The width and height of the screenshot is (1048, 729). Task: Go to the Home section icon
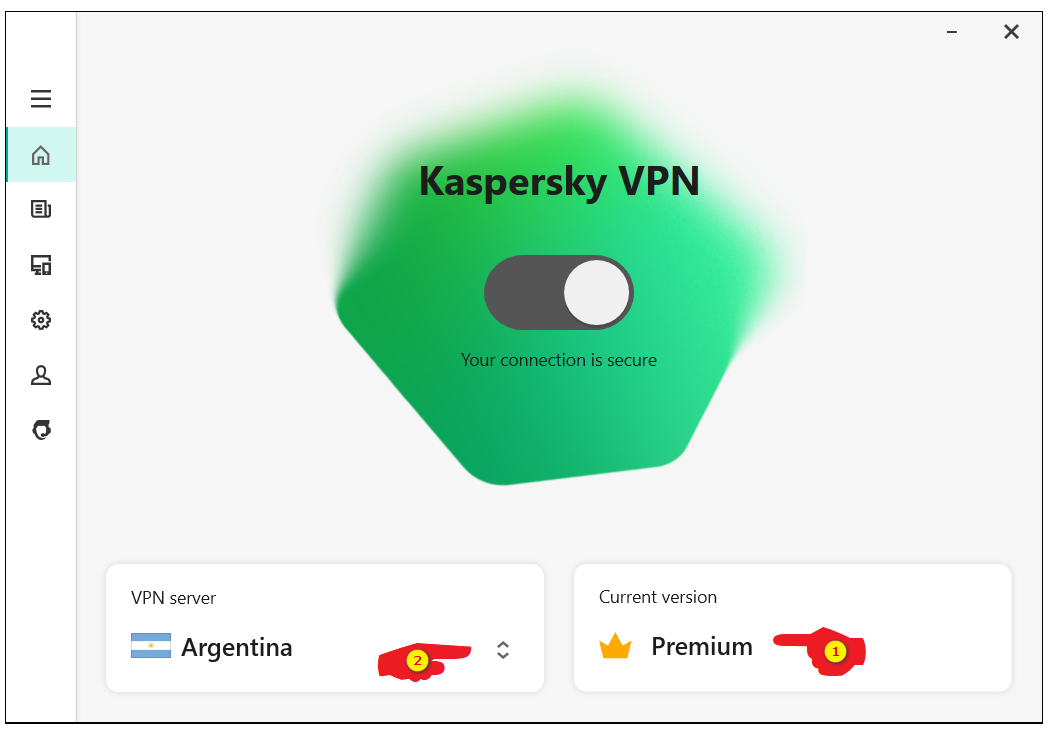[x=40, y=155]
